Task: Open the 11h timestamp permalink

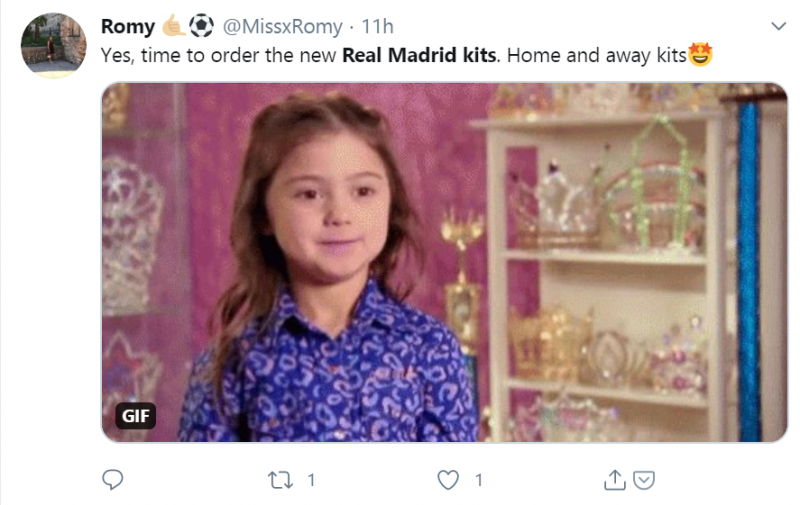Action: [377, 27]
